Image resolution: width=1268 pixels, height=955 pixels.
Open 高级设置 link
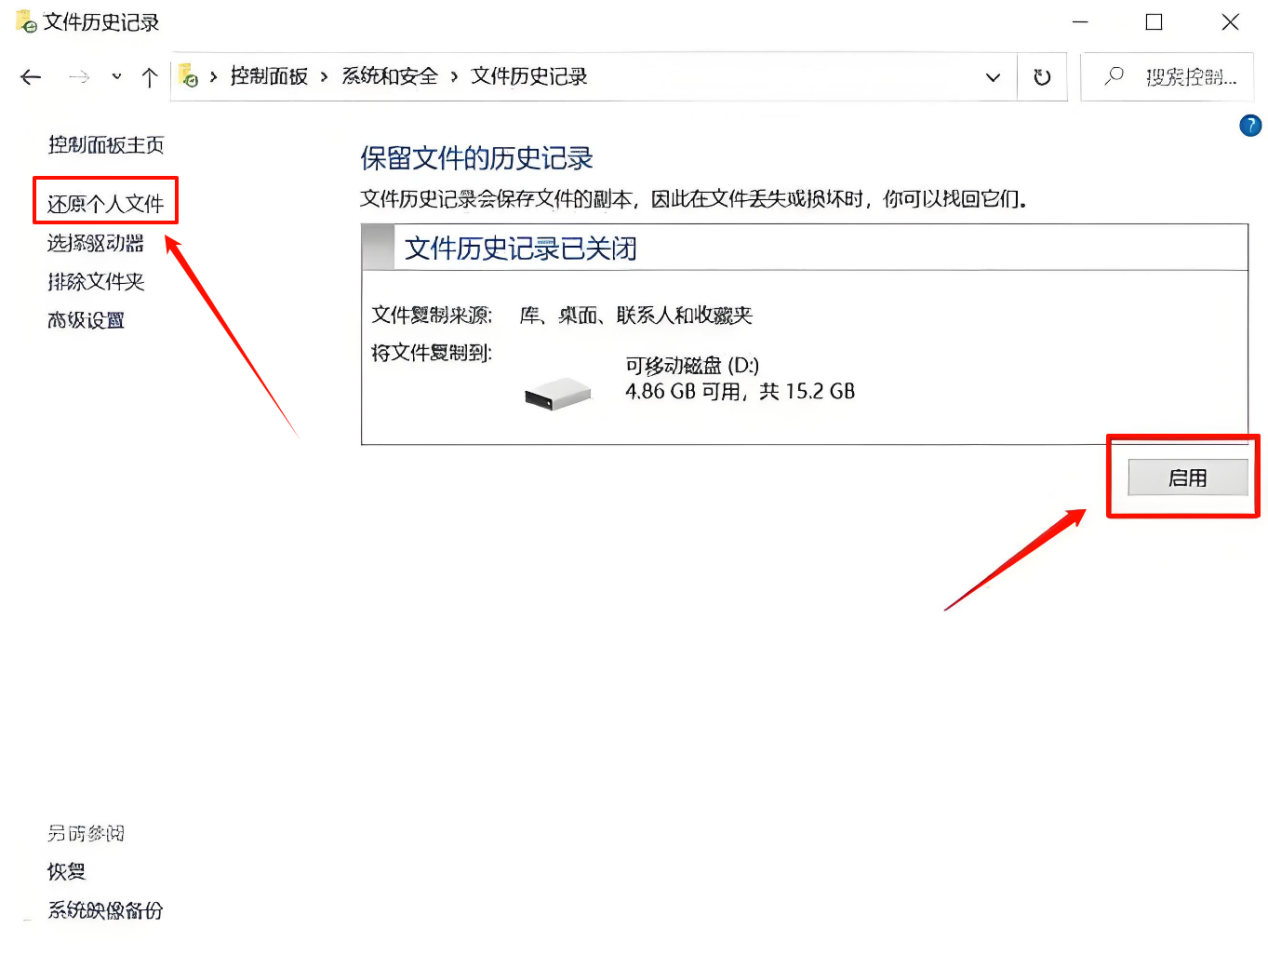tap(85, 321)
